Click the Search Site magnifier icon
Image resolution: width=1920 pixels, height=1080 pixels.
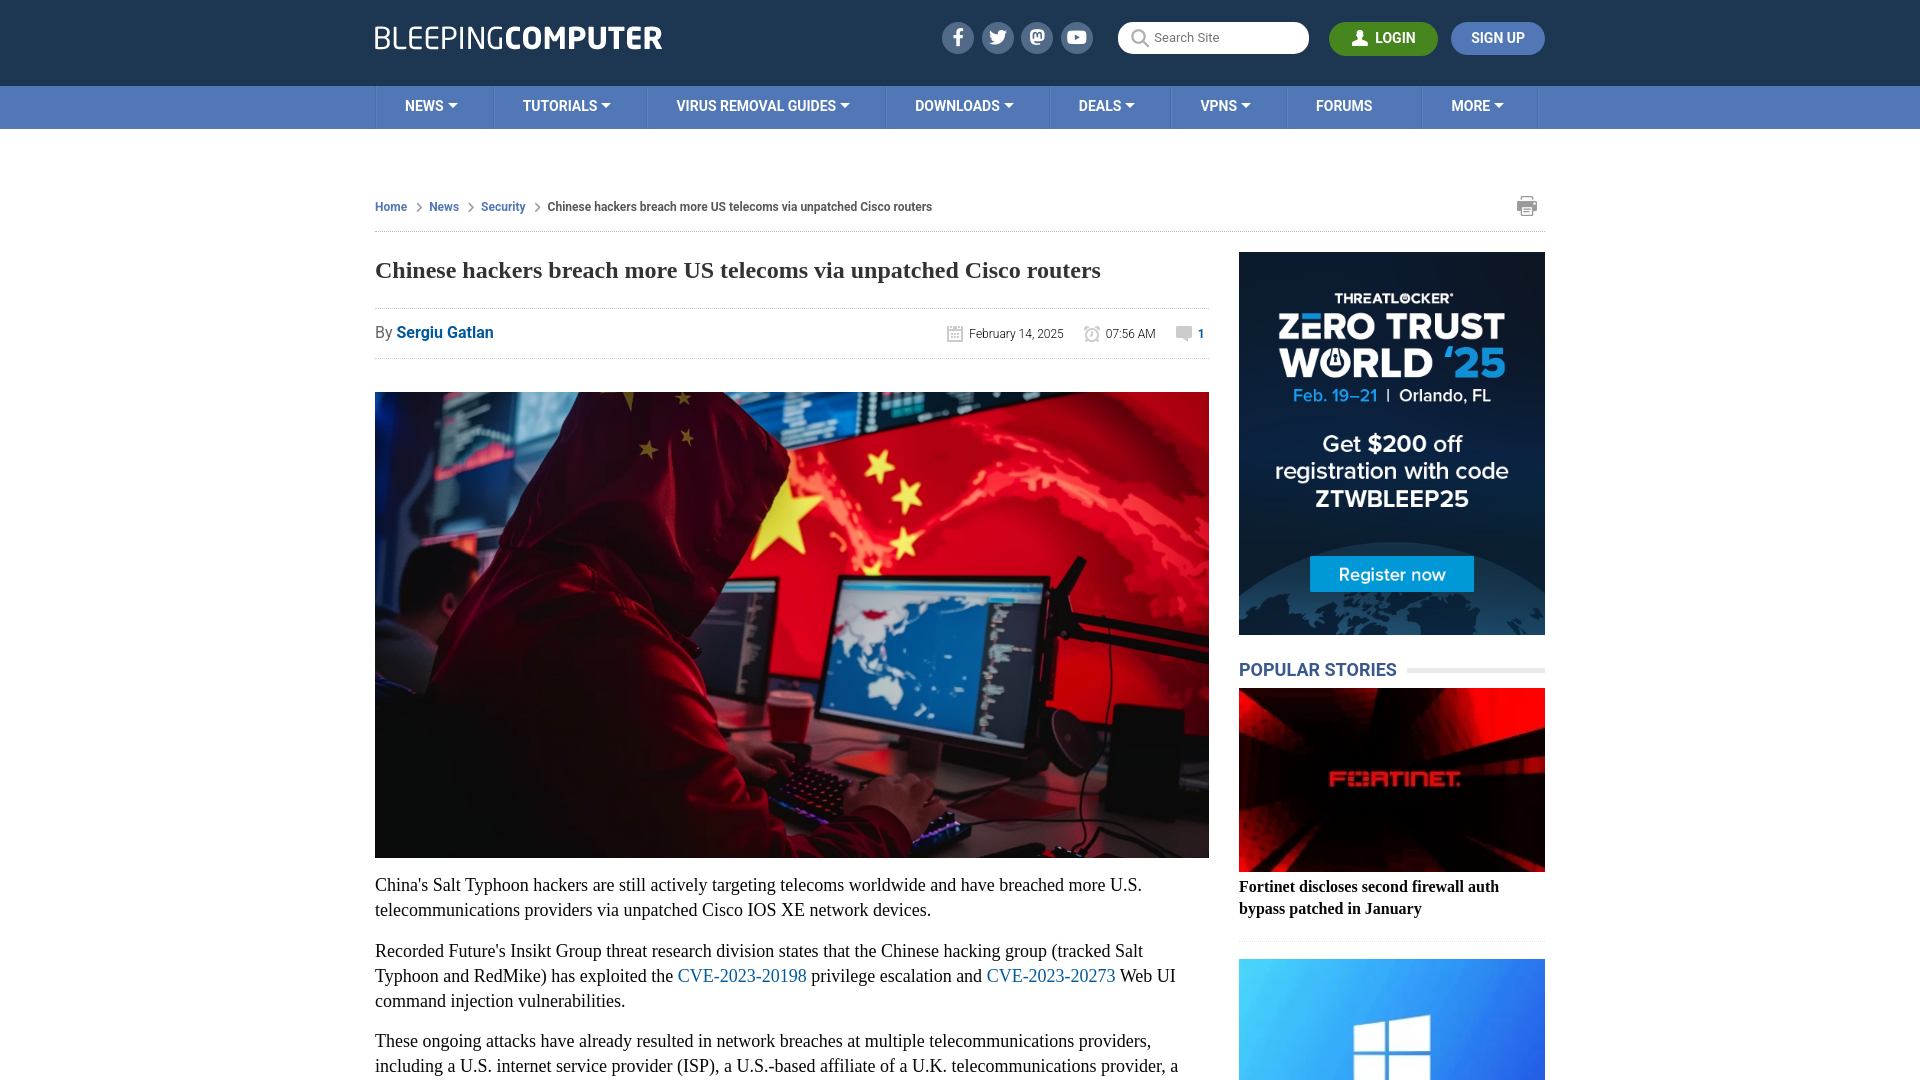coord(1139,38)
